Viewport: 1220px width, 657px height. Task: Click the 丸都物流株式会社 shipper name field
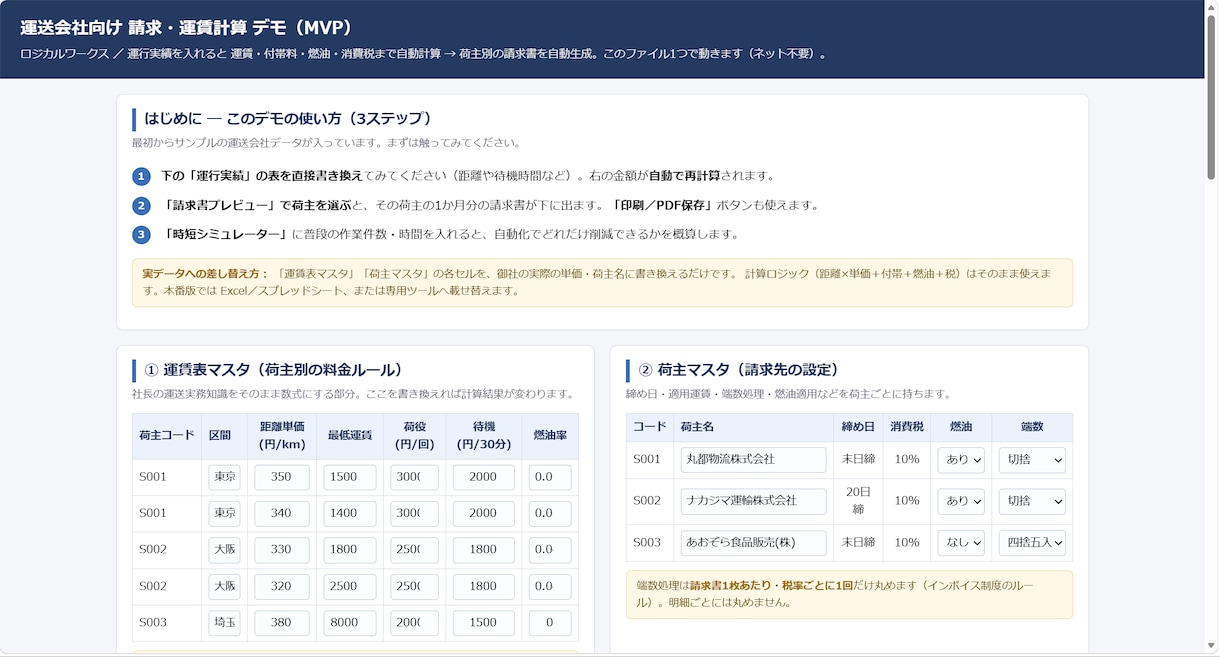pyautogui.click(x=753, y=460)
